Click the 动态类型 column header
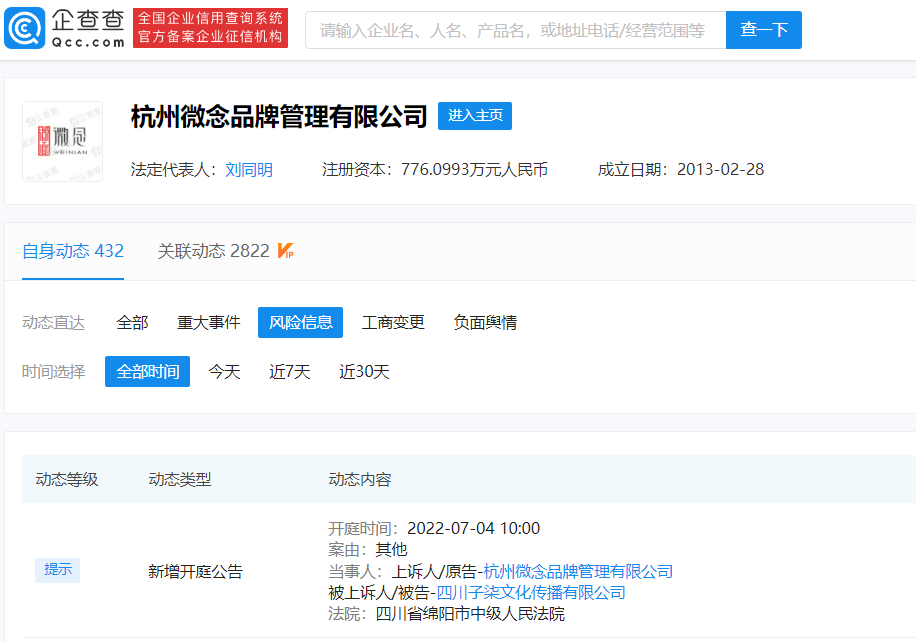The width and height of the screenshot is (916, 642). pyautogui.click(x=180, y=480)
